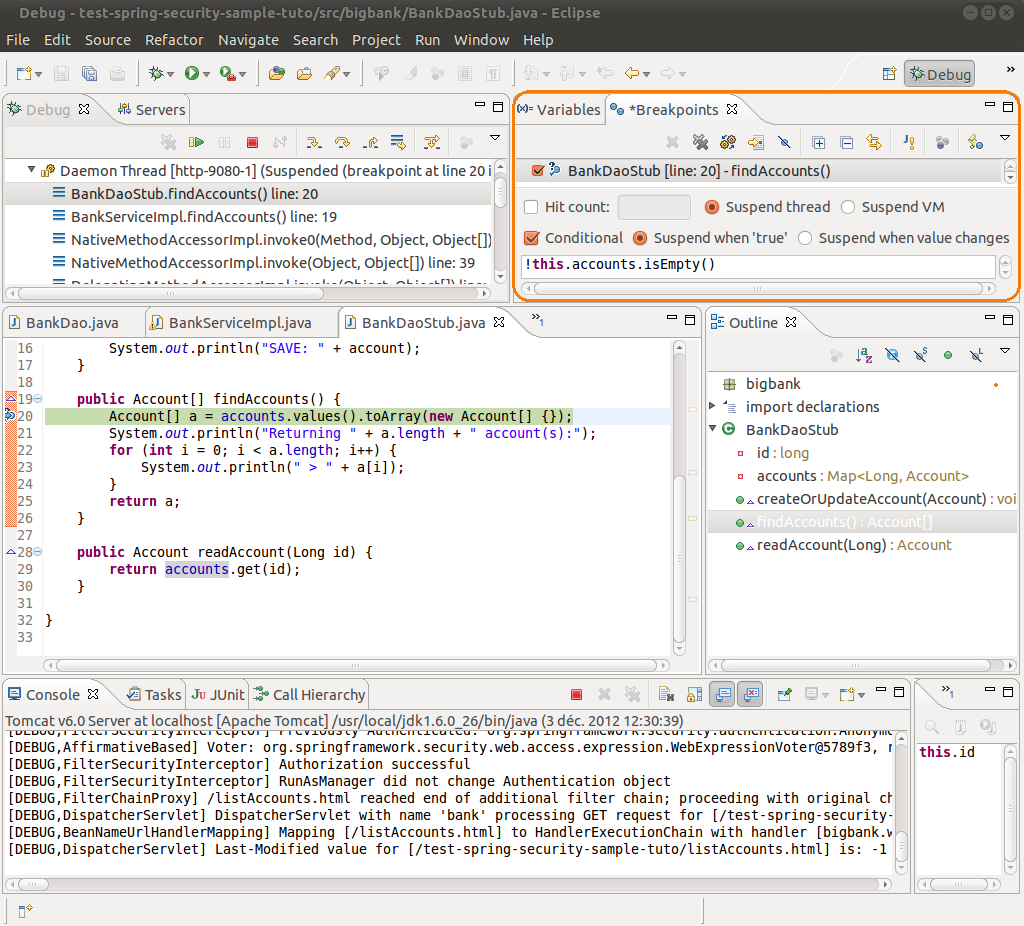Viewport: 1024px width, 926px height.
Task: Open the Breakpoints view menu dropdown
Action: click(1005, 138)
